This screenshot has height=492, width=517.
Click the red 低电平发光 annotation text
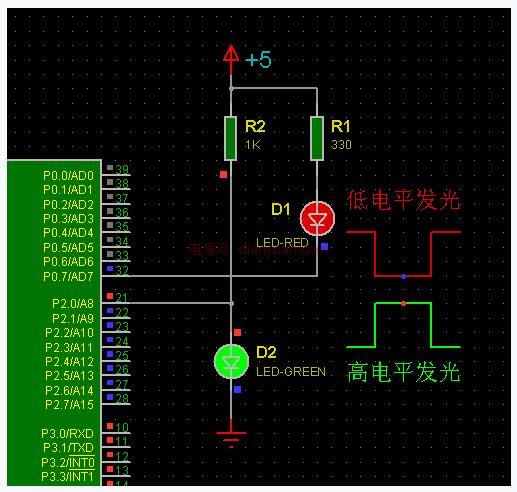coord(404,200)
